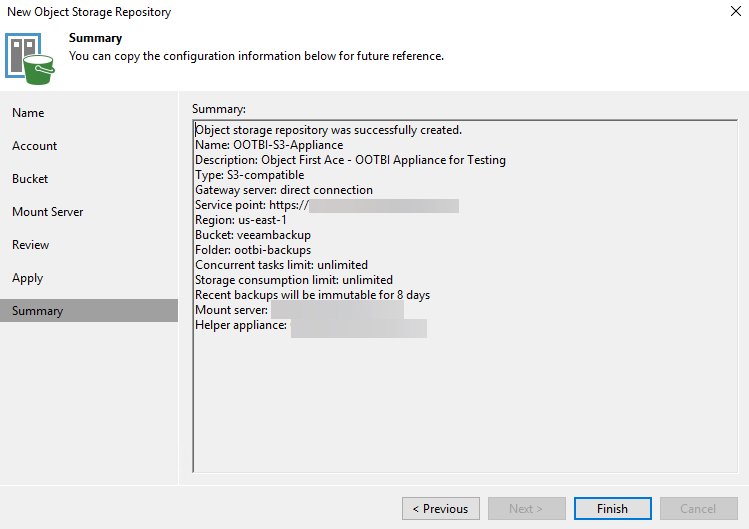Click the disabled Cancel button
749x529 pixels.
point(698,508)
